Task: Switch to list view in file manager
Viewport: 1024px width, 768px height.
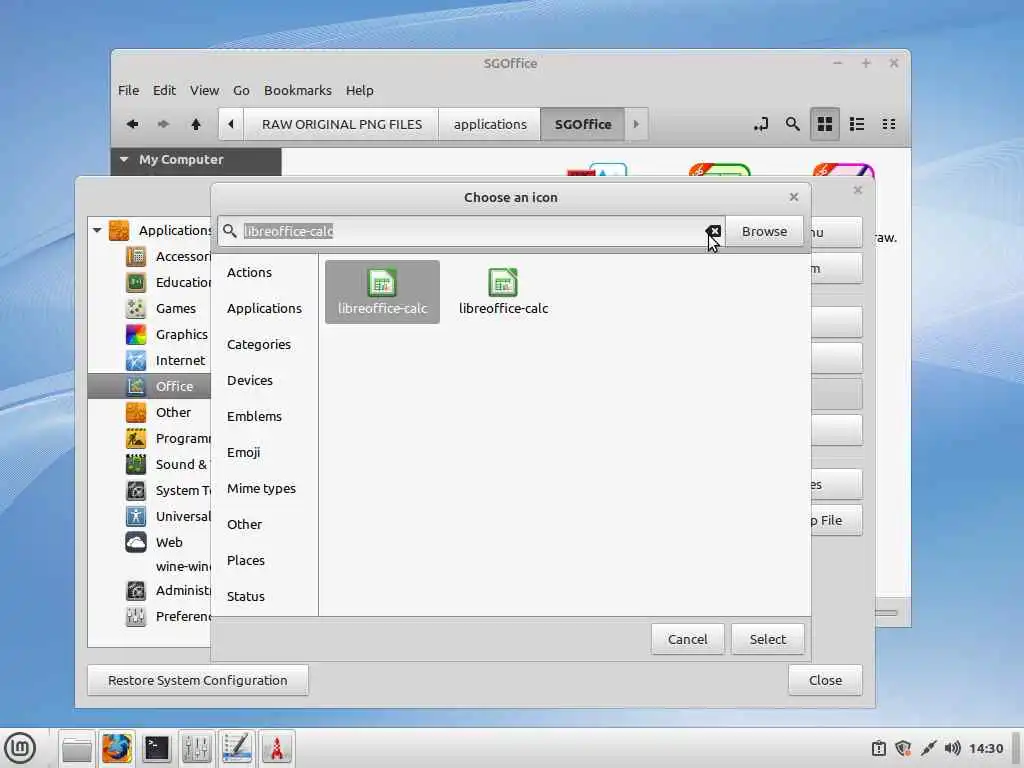Action: click(x=857, y=124)
